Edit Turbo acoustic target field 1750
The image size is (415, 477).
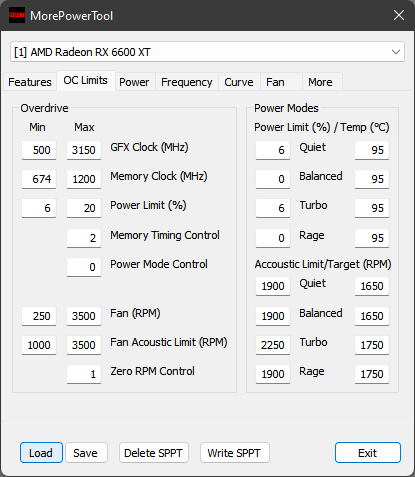click(372, 345)
